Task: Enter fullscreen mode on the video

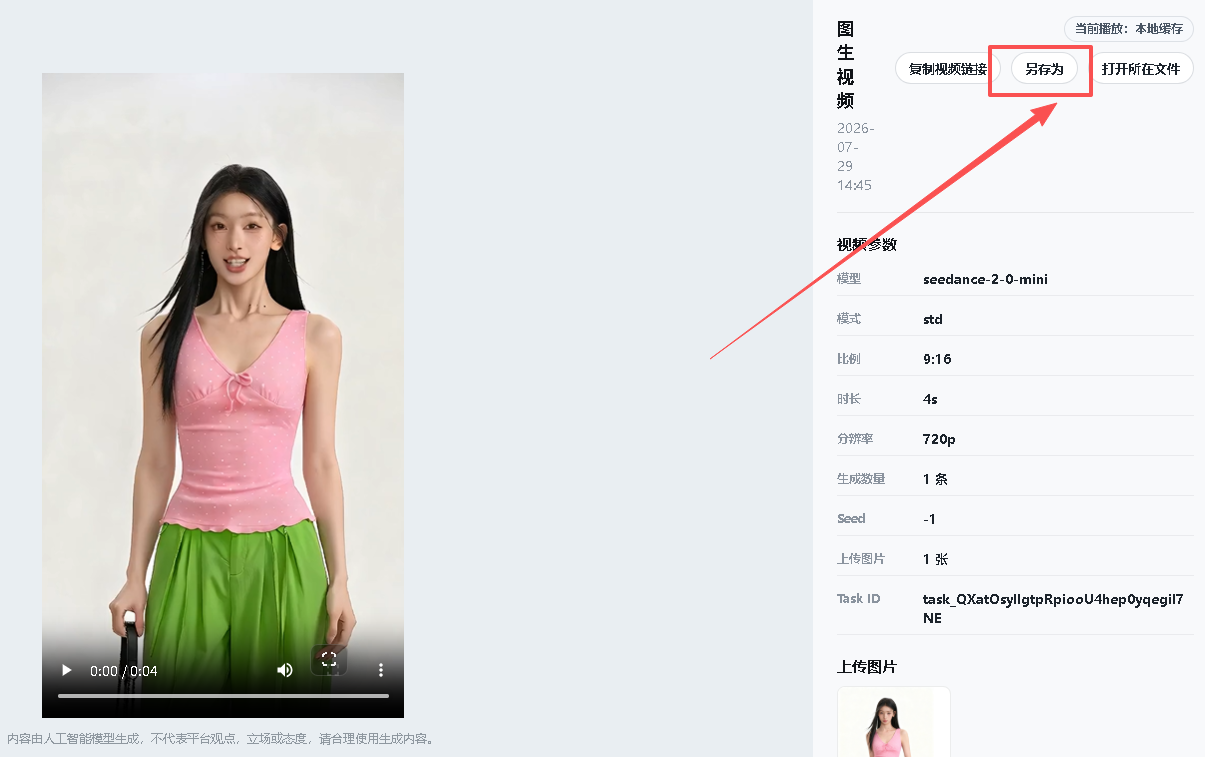Action: tap(328, 659)
